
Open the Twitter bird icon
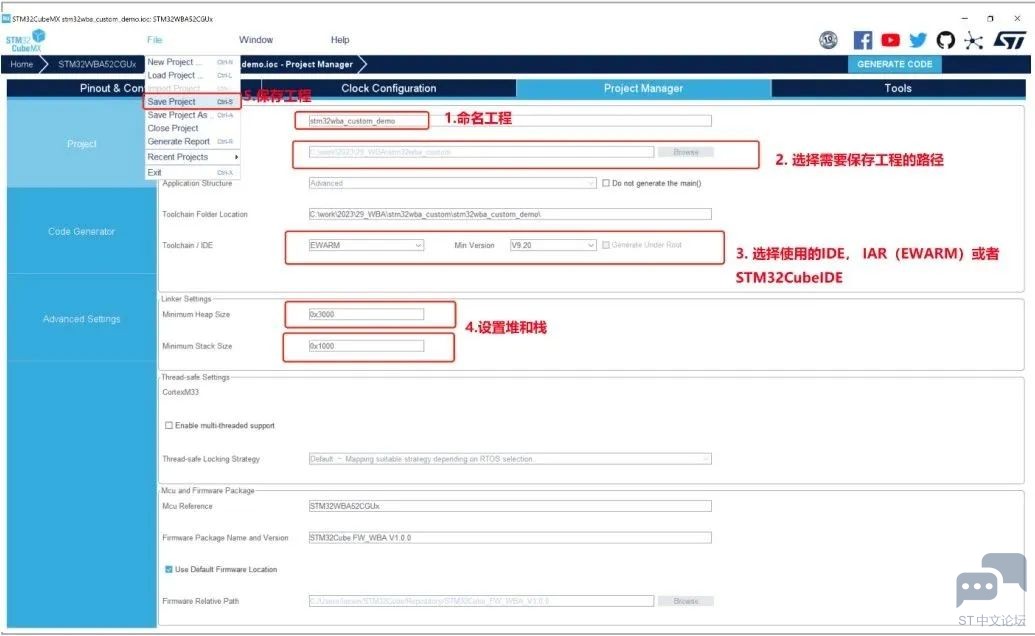(x=918, y=40)
